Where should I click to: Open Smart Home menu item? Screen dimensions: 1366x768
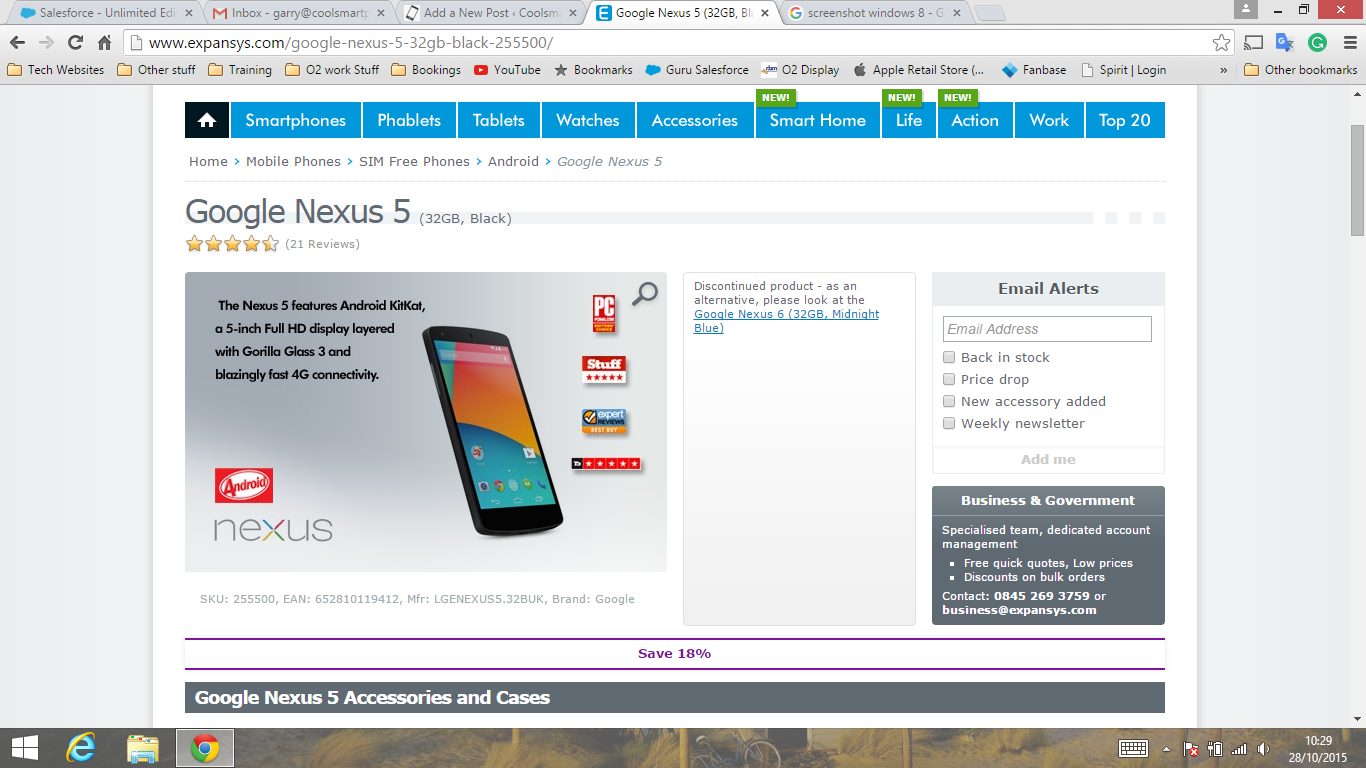pyautogui.click(x=818, y=120)
